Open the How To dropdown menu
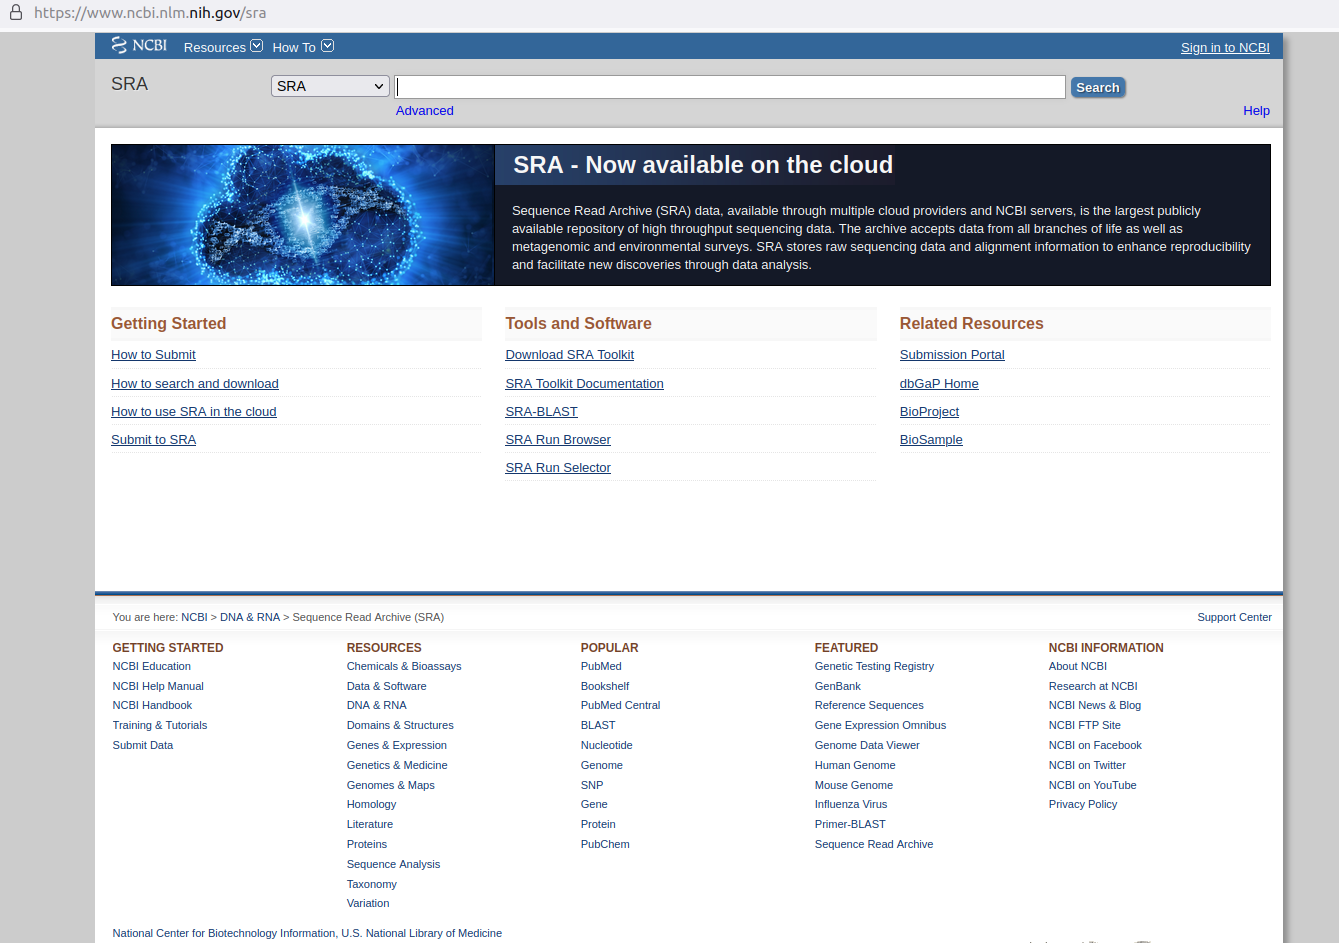The height and width of the screenshot is (943, 1339). (303, 47)
